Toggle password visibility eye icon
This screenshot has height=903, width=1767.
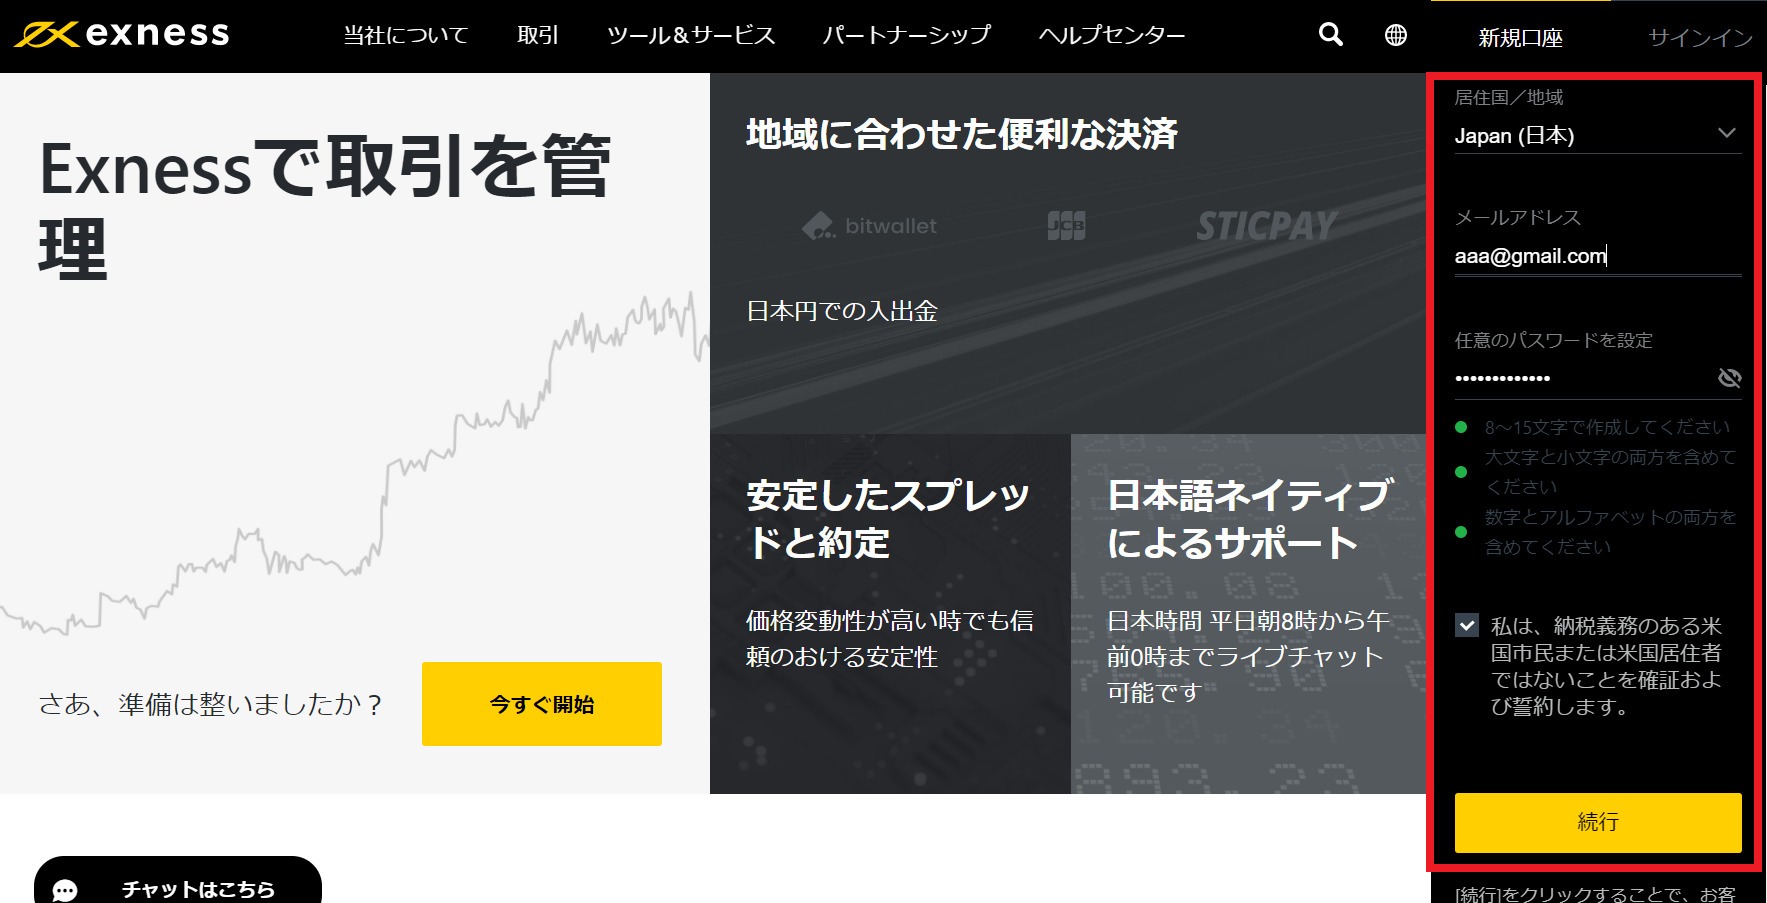pyautogui.click(x=1729, y=378)
